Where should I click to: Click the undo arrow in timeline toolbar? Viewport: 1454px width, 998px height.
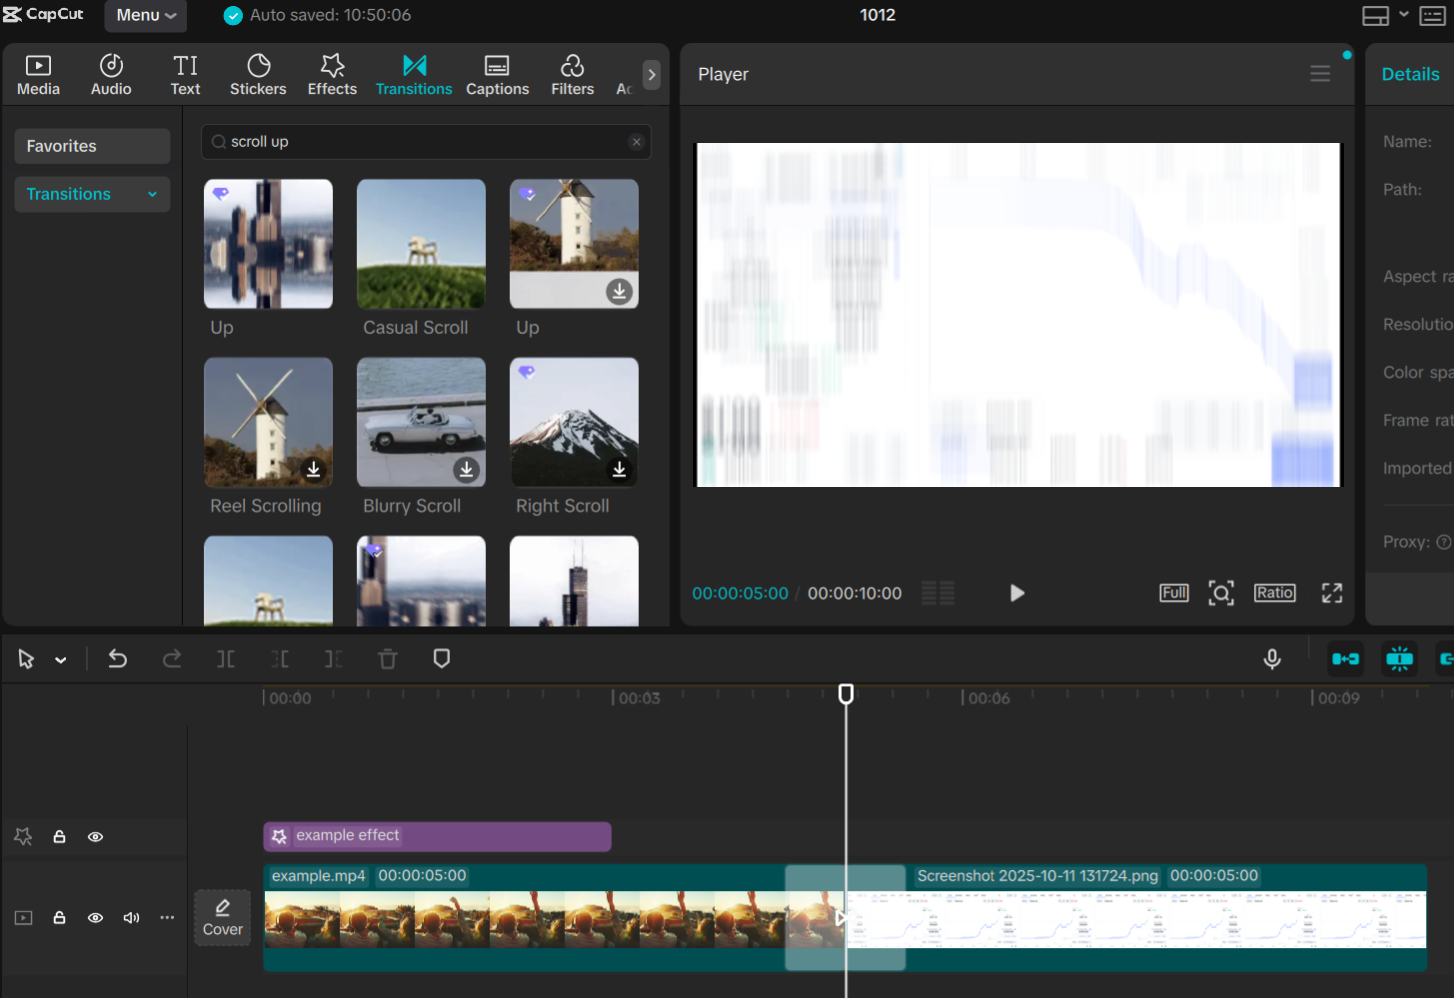point(117,659)
